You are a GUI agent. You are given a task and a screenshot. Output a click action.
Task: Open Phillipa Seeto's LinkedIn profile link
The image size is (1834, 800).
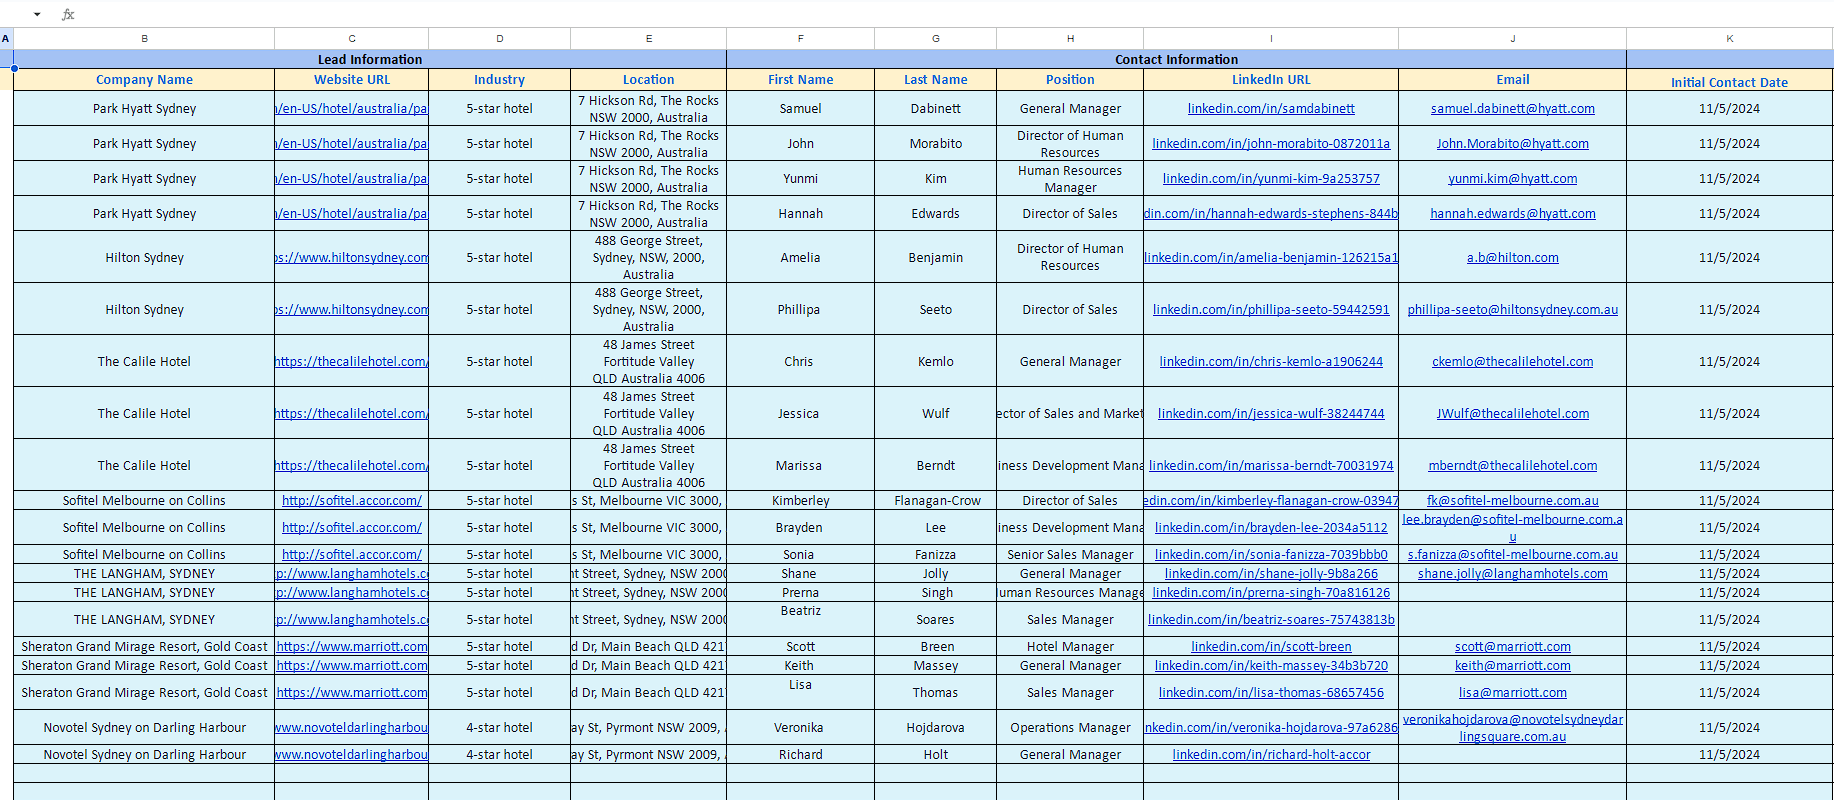[x=1271, y=310]
